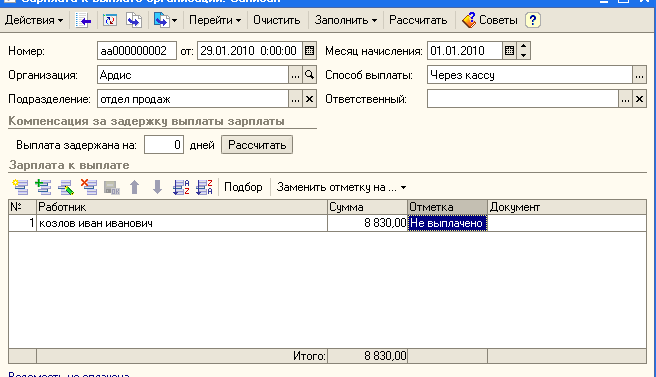Click the Документ column header

click(x=567, y=207)
